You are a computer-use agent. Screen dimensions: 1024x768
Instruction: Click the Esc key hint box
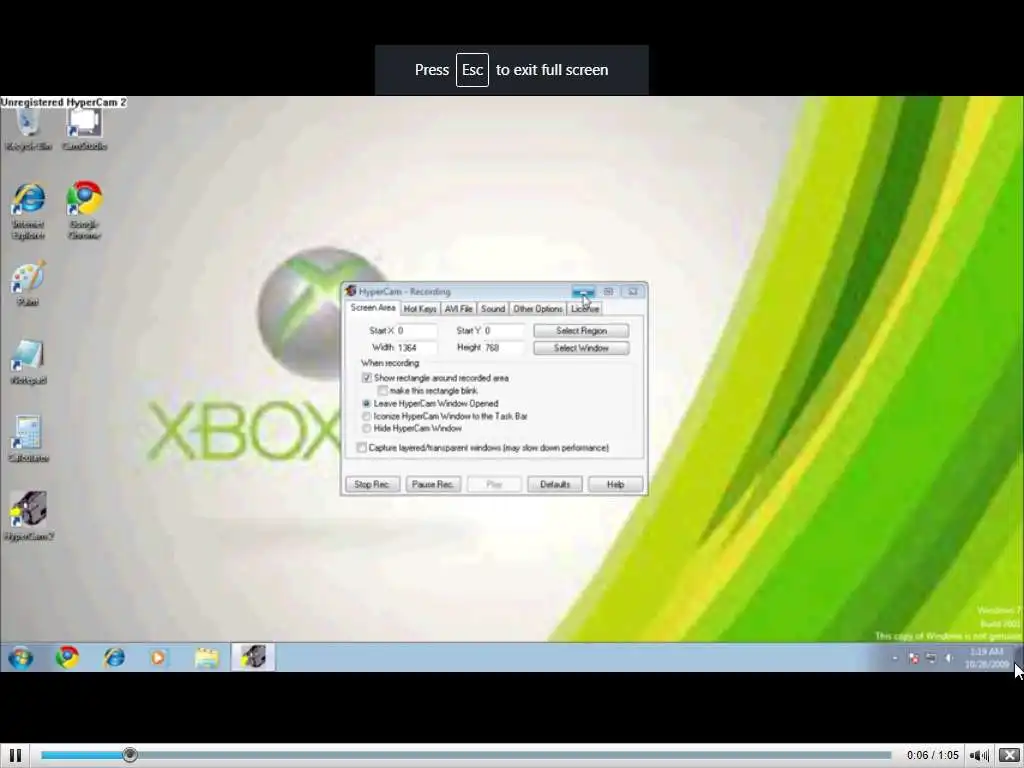coord(472,70)
